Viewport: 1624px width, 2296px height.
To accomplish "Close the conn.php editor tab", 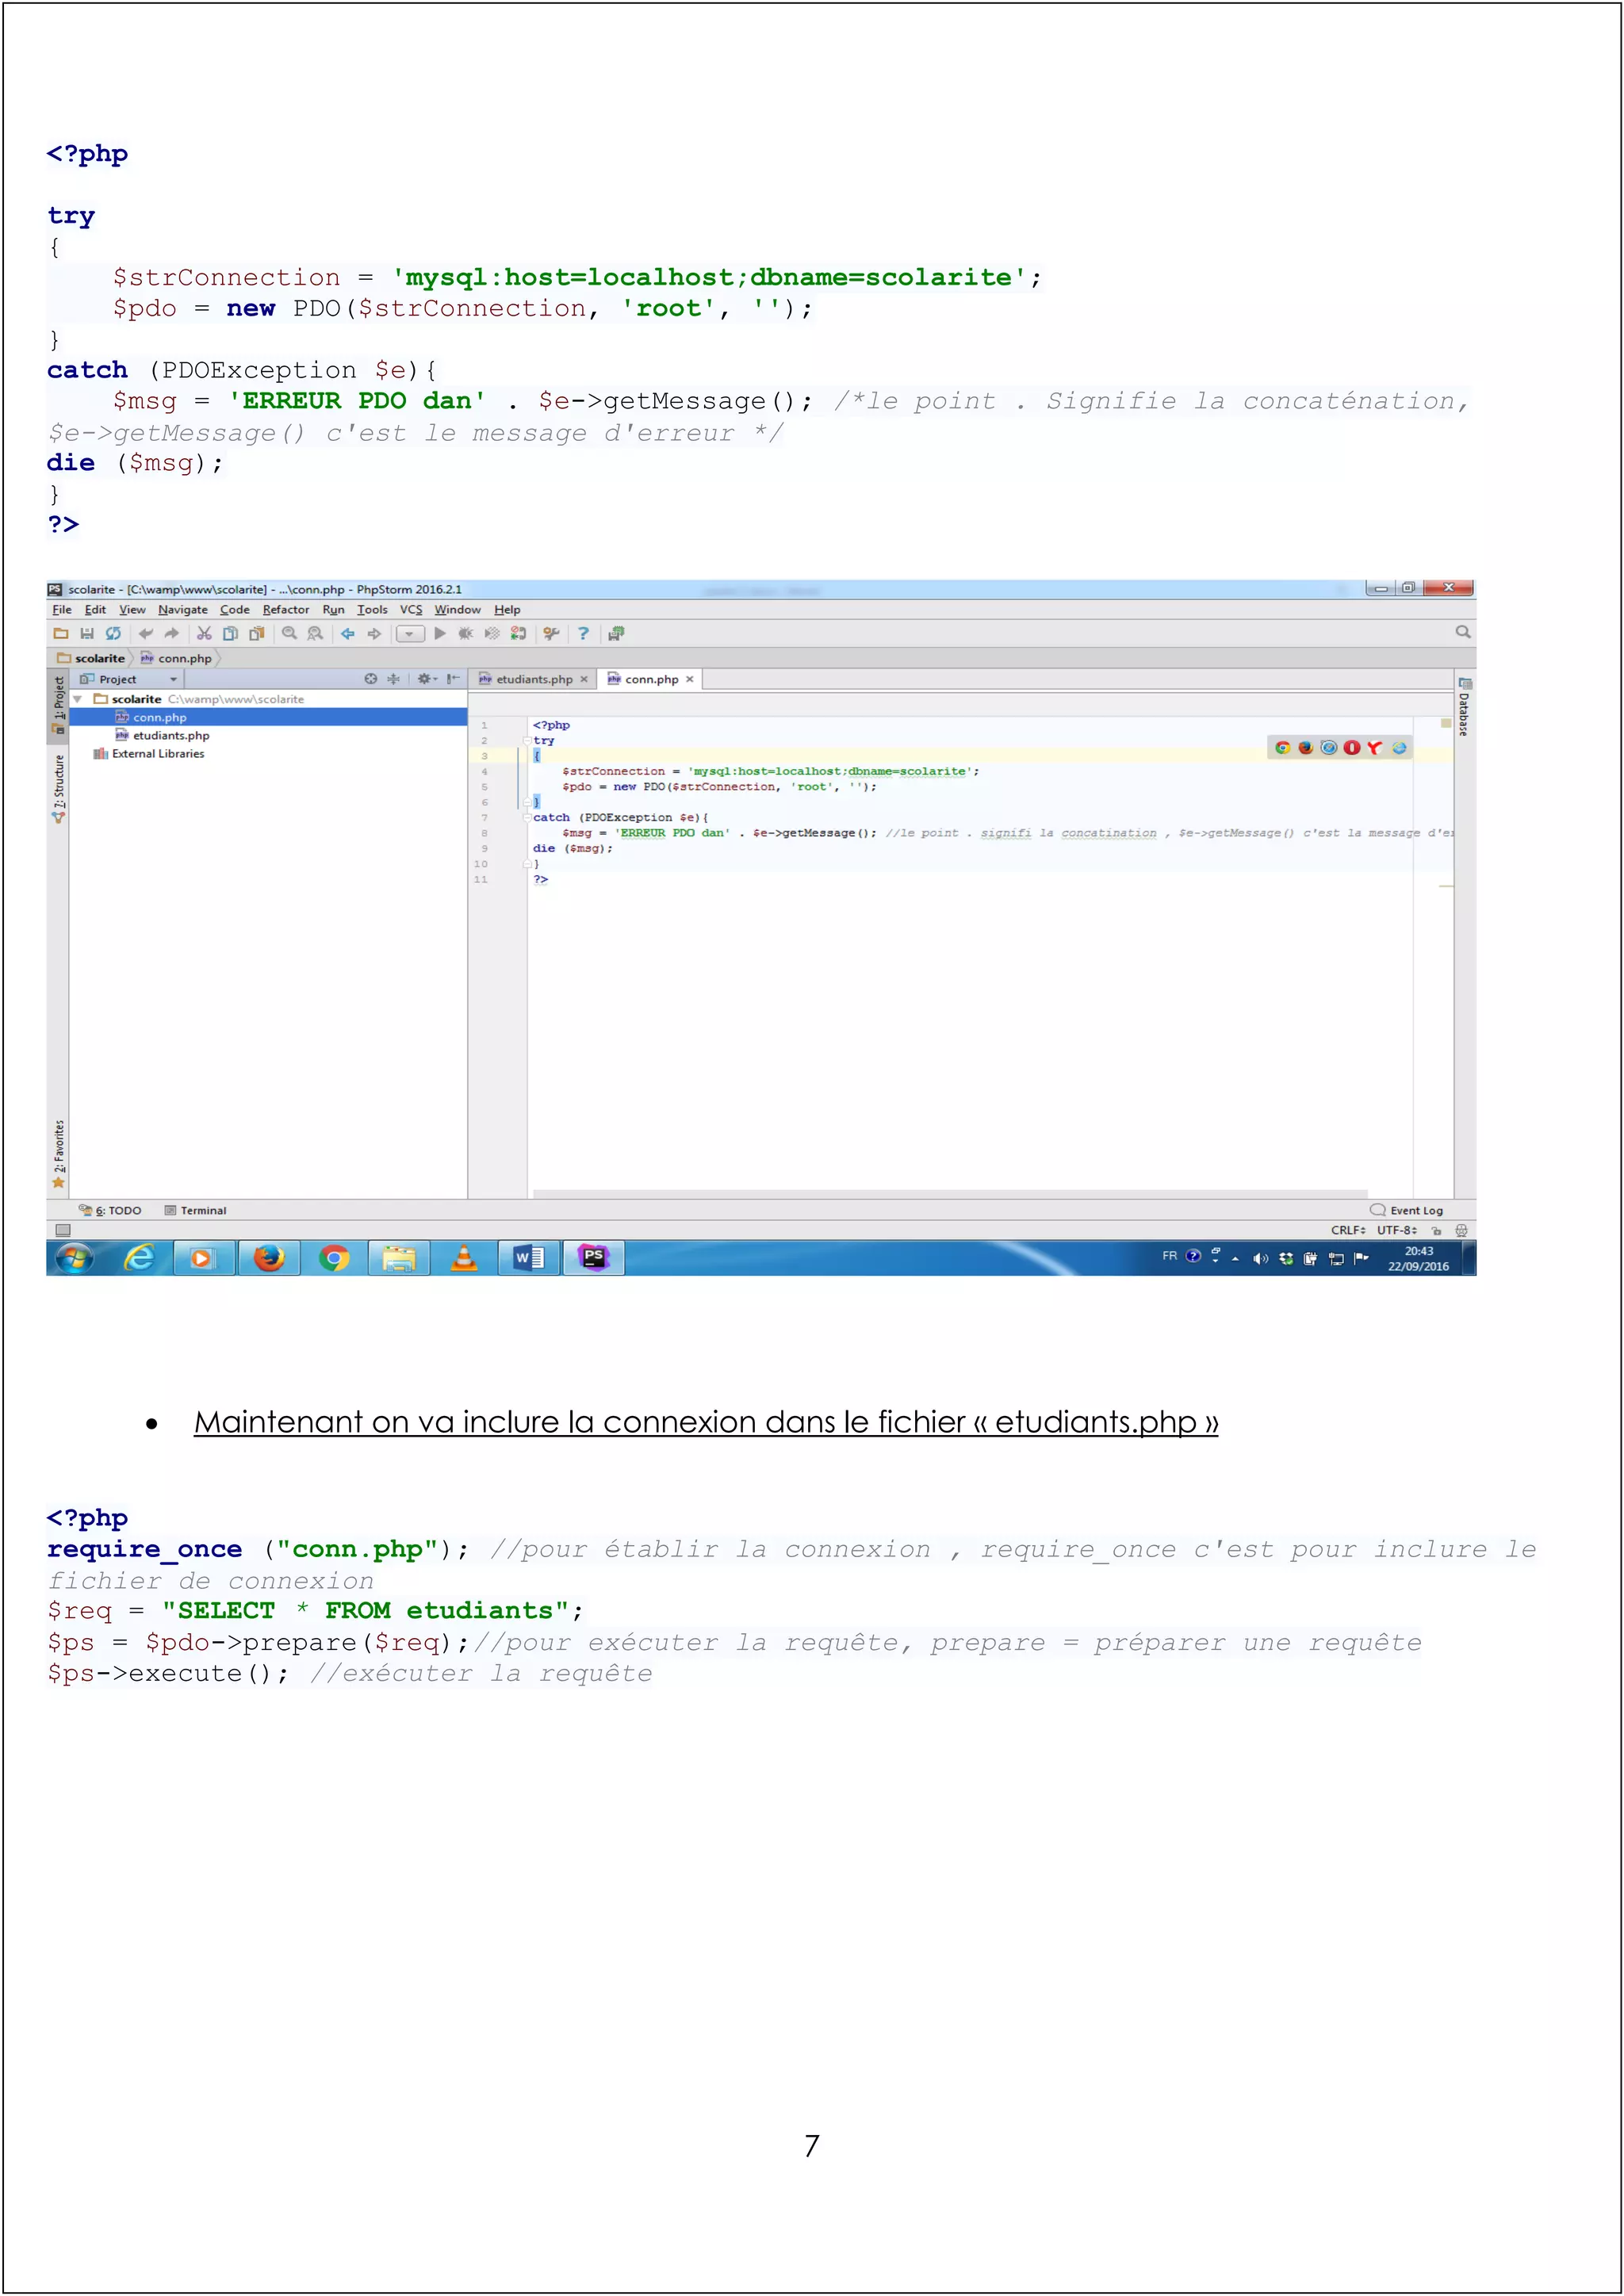I will coord(689,679).
